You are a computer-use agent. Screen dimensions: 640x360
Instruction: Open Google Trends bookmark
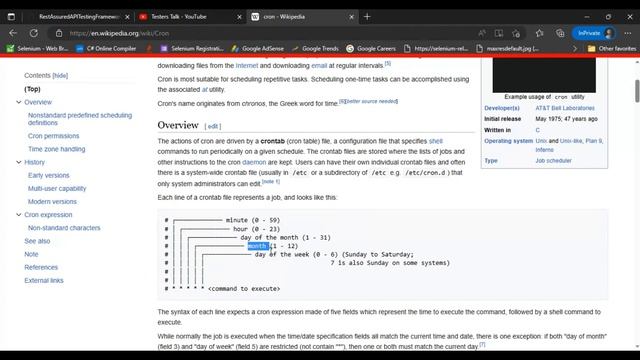click(x=316, y=48)
